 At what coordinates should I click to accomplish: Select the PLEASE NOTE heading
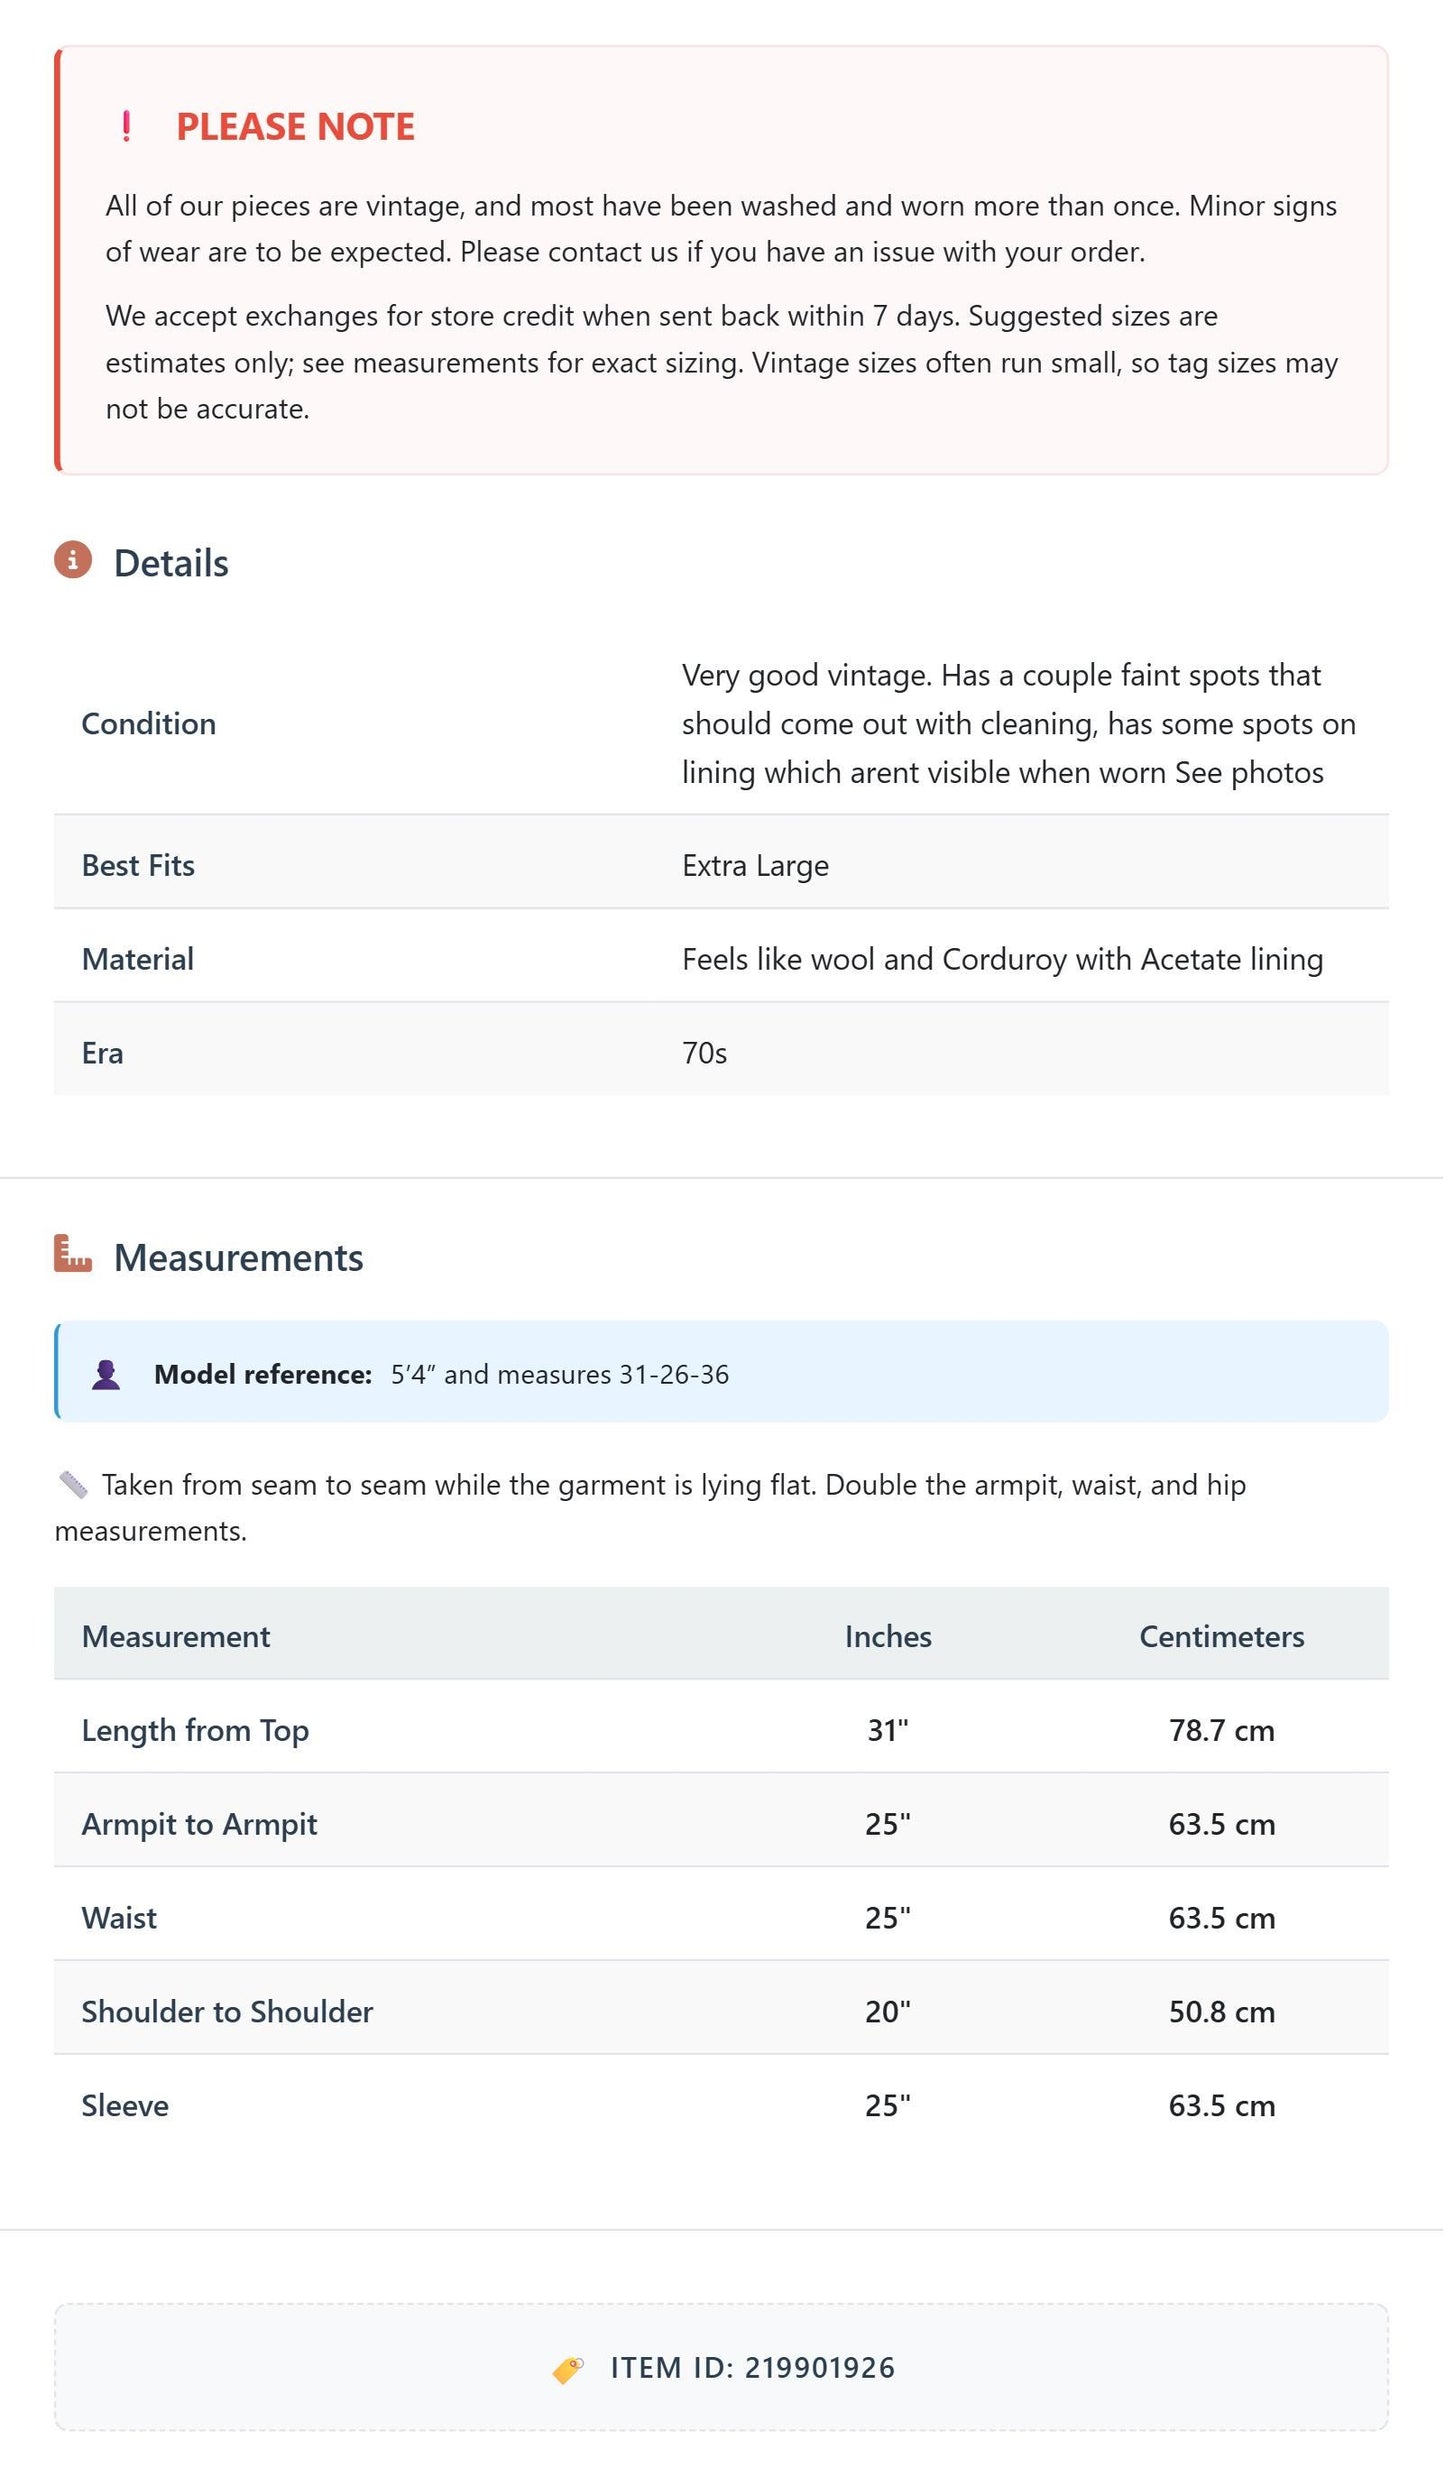tap(295, 127)
